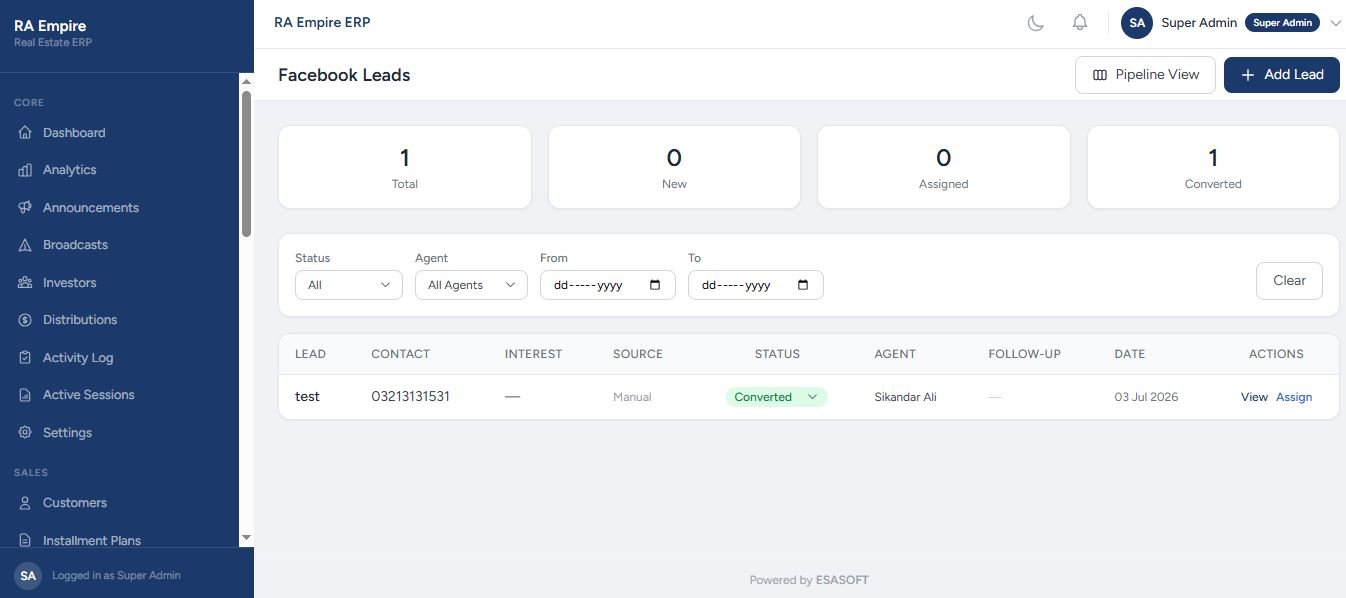Switch to Pipeline View
Image resolution: width=1346 pixels, height=598 pixels.
(x=1145, y=75)
